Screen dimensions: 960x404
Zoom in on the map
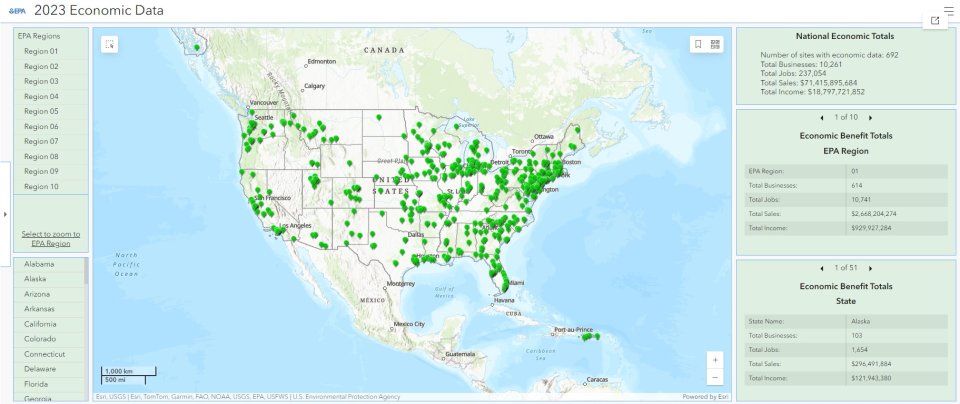coord(714,359)
